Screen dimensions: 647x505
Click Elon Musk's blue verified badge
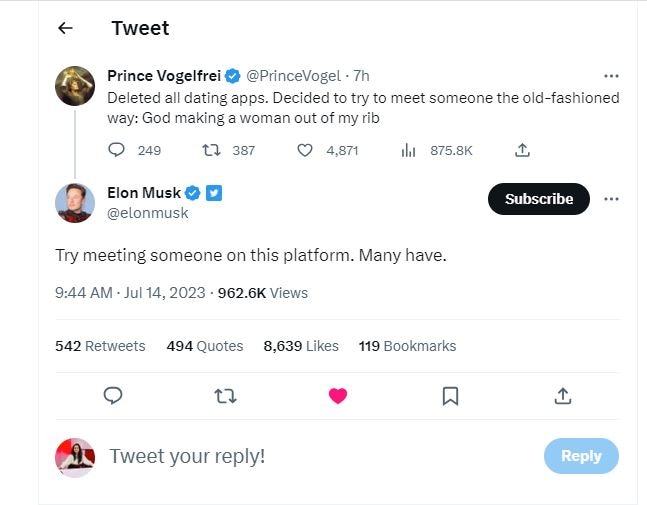pyautogui.click(x=192, y=193)
